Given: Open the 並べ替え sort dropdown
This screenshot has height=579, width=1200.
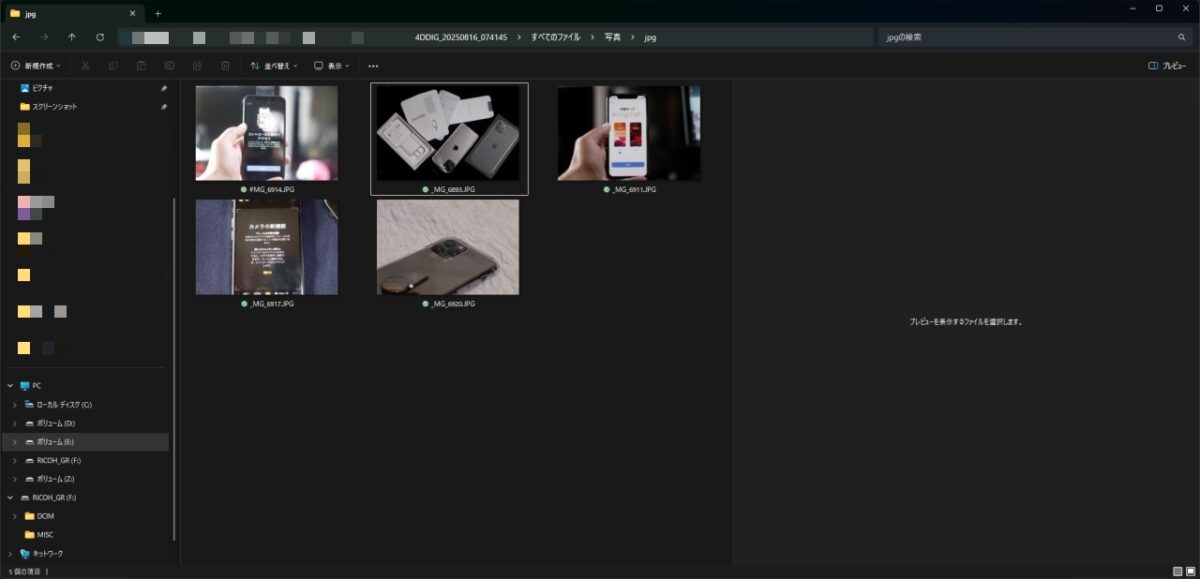Looking at the screenshot, I should click(274, 66).
